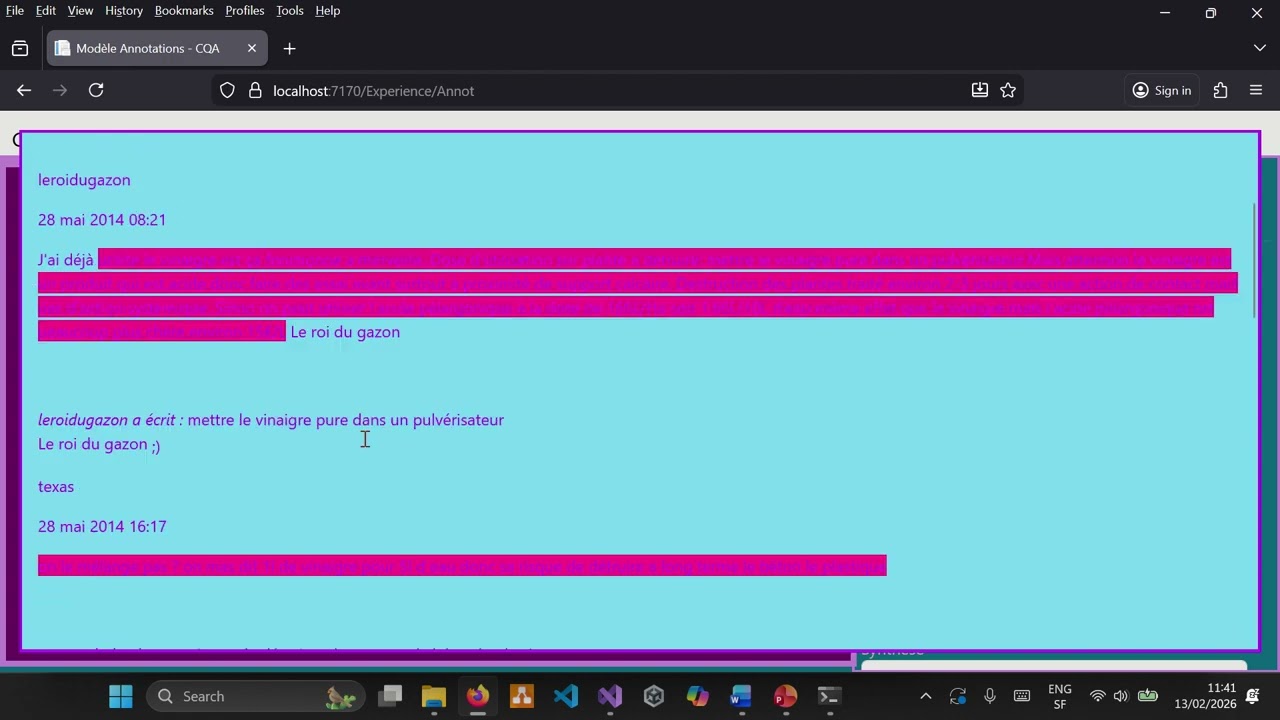Open the Help menu
The width and height of the screenshot is (1280, 720).
(x=328, y=10)
